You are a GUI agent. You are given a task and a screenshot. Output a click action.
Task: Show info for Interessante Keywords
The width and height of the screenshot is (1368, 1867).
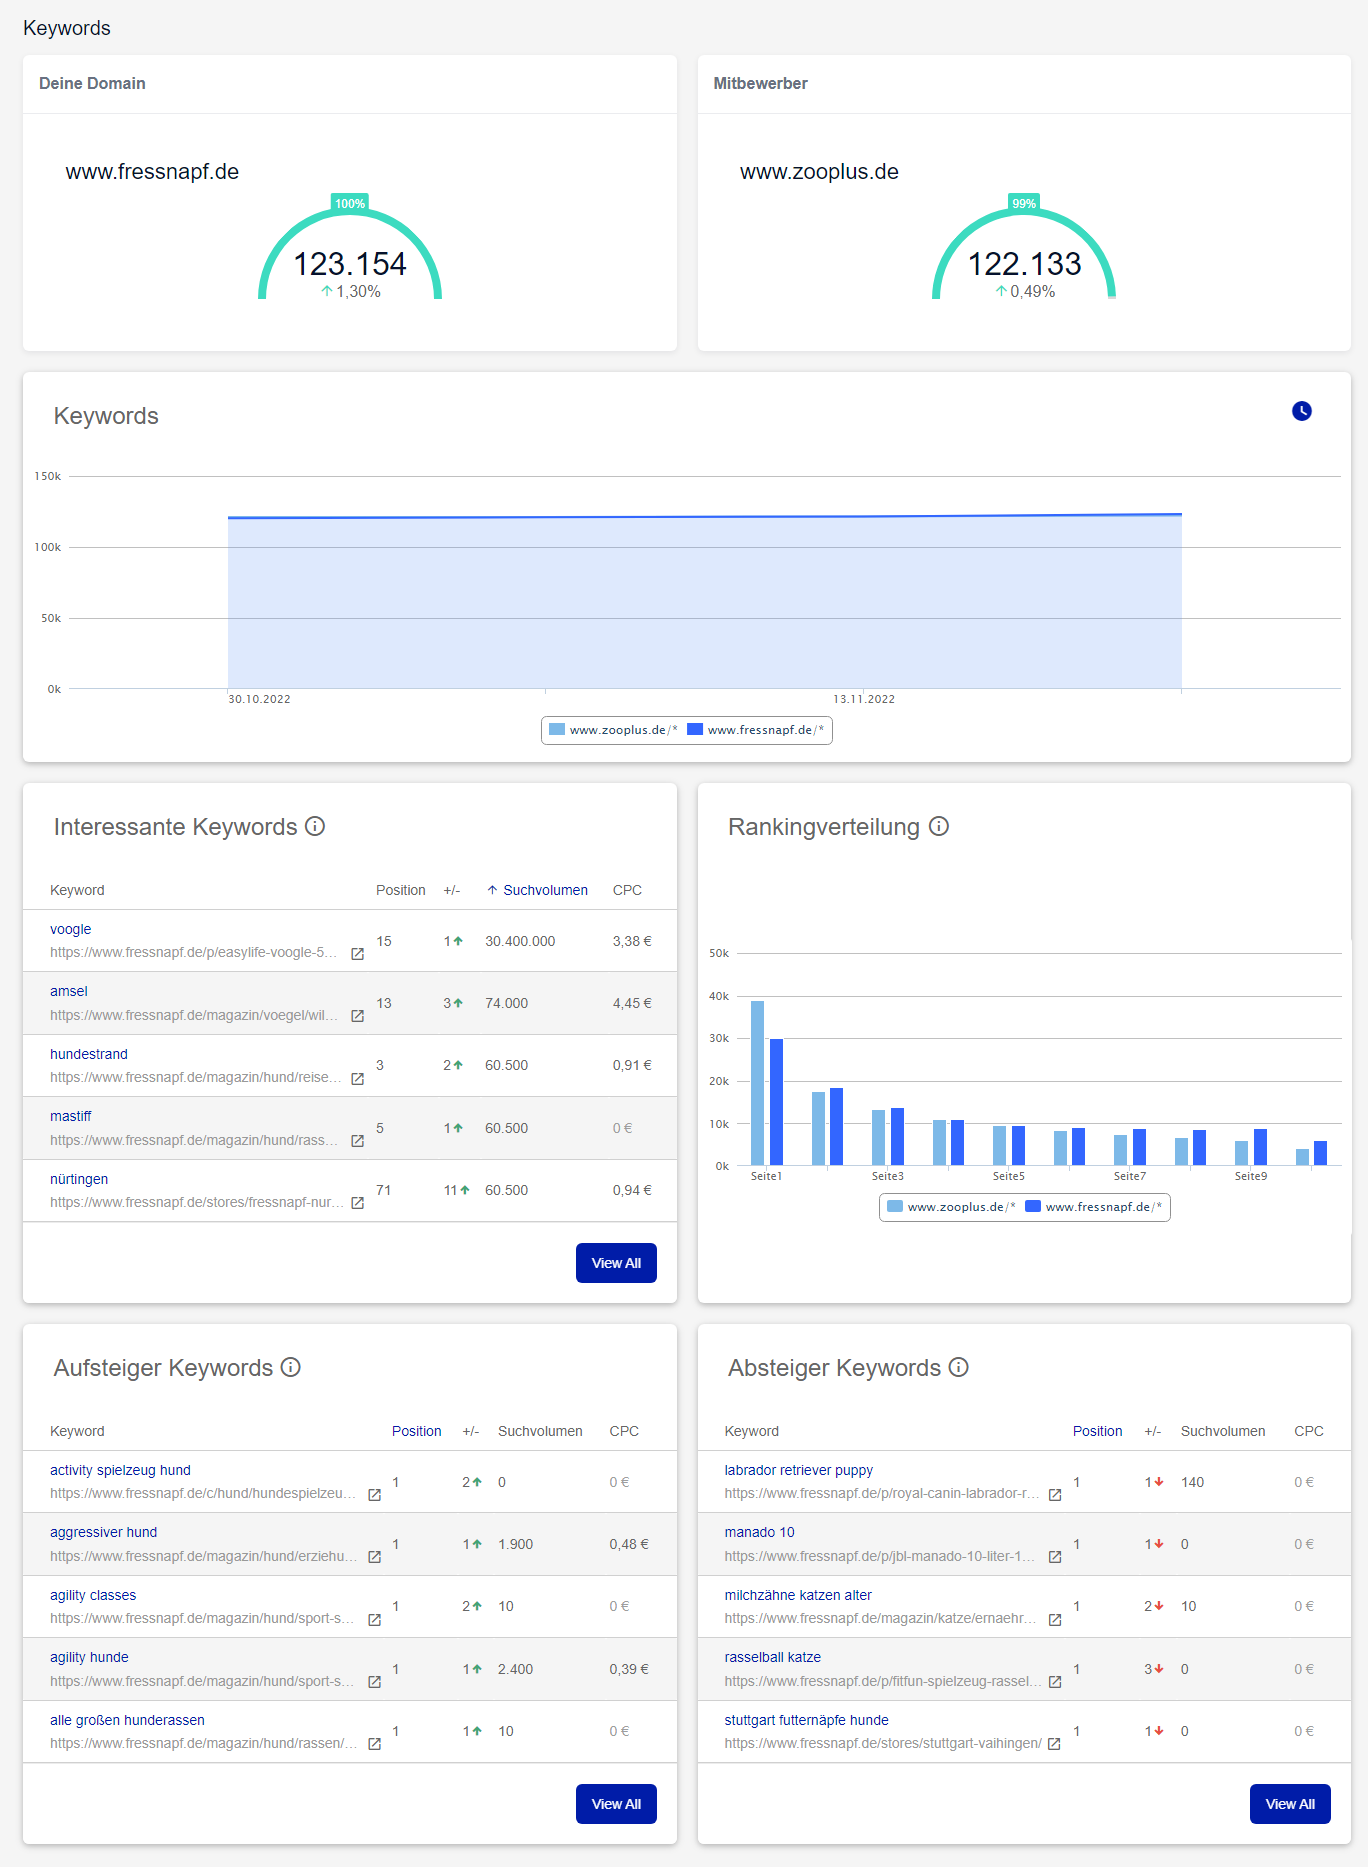[x=315, y=826]
